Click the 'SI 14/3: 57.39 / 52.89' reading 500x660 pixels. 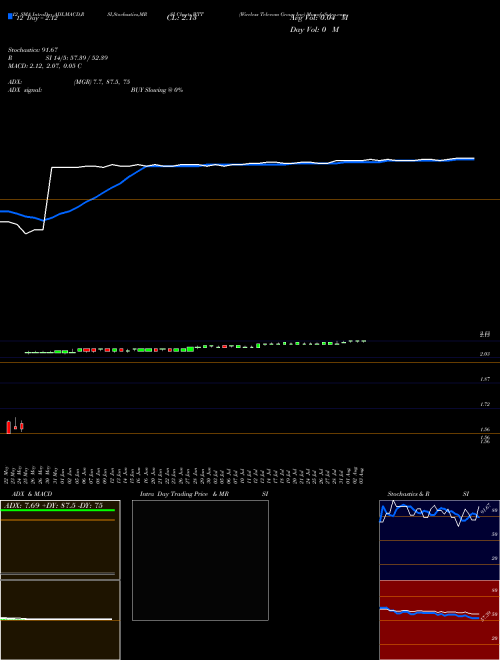[77, 58]
